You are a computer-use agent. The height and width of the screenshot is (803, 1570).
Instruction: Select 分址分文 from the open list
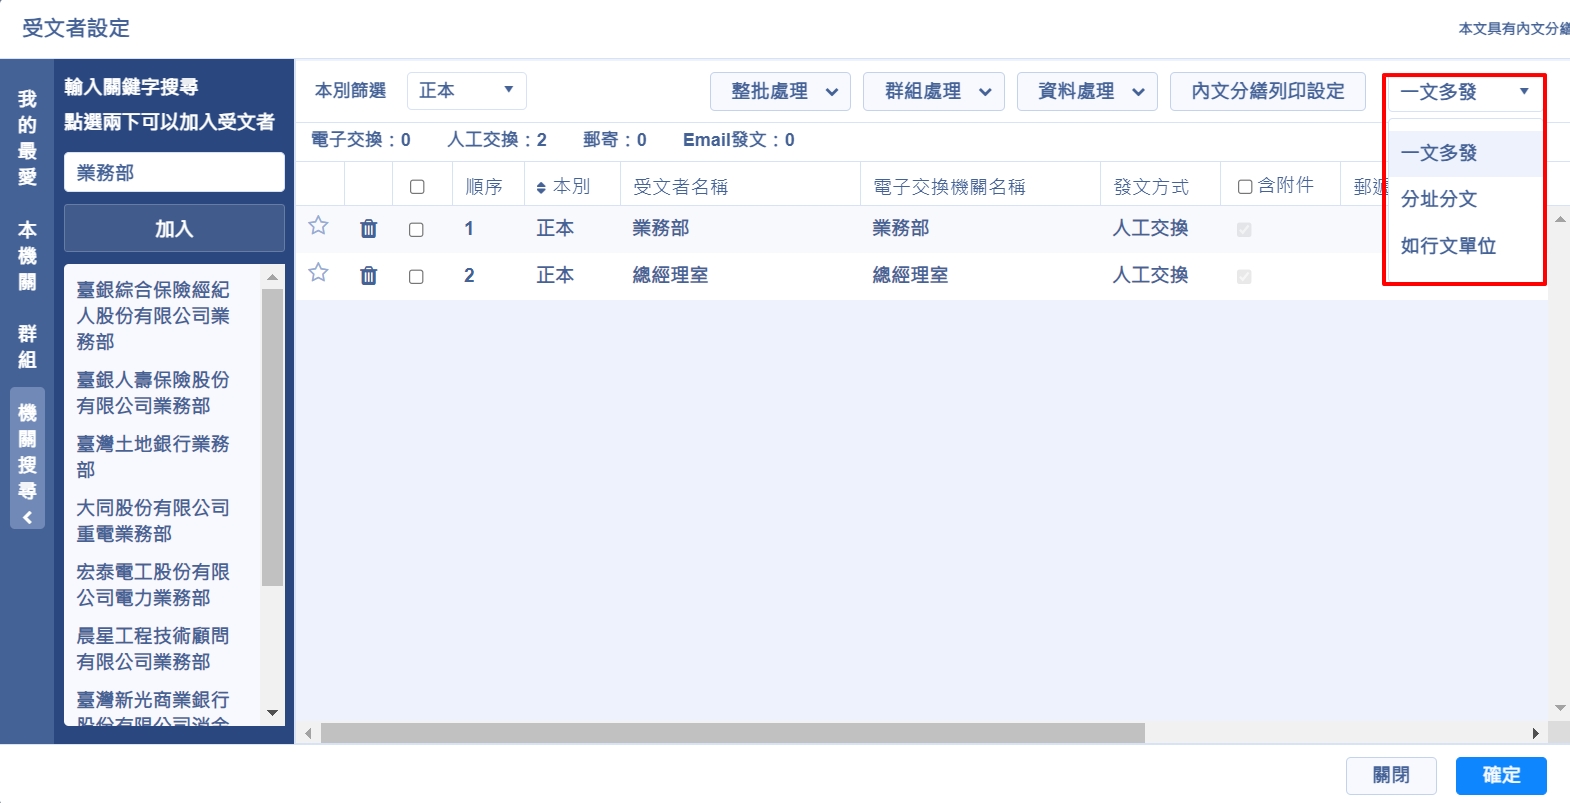pyautogui.click(x=1439, y=199)
